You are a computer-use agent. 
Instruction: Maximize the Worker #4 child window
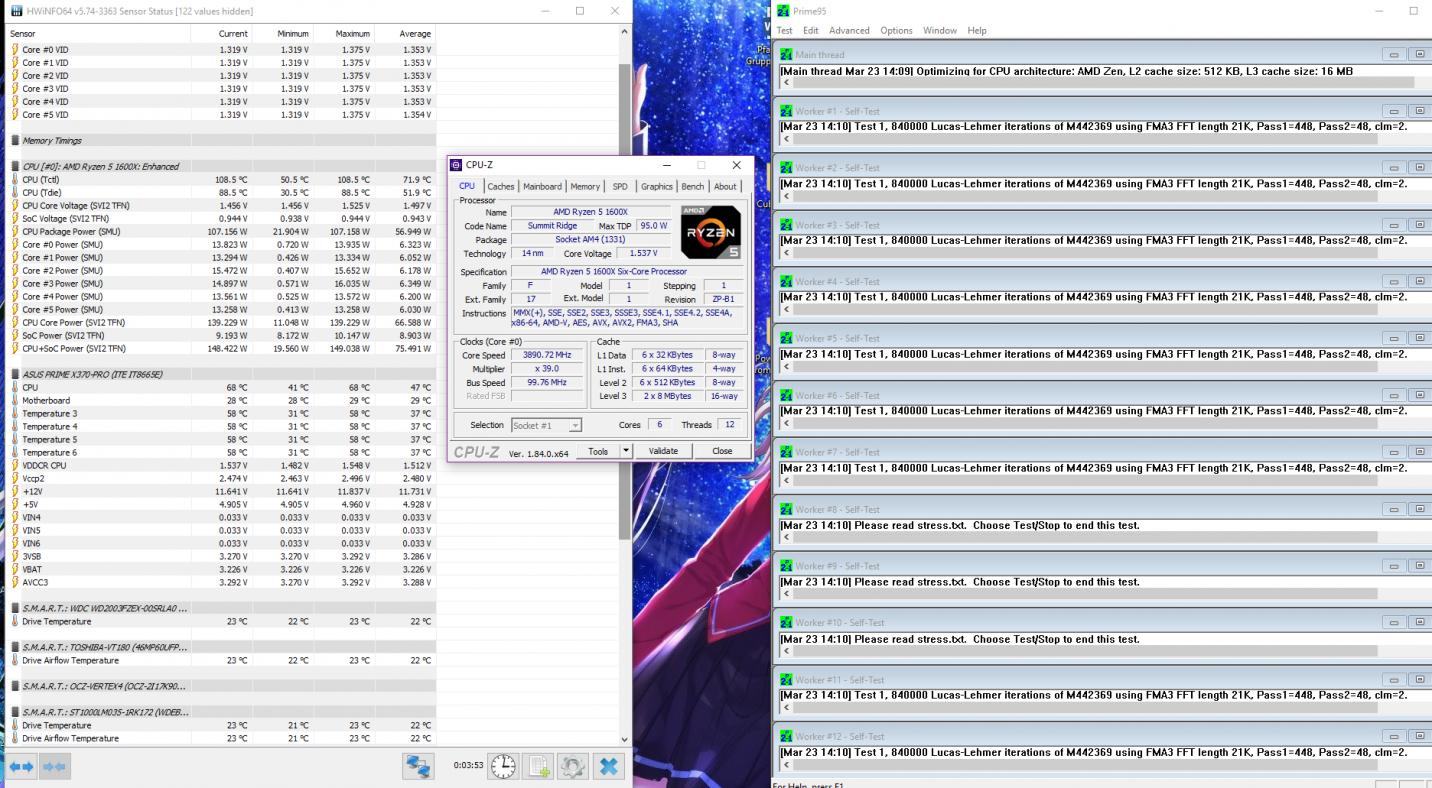(x=1420, y=282)
